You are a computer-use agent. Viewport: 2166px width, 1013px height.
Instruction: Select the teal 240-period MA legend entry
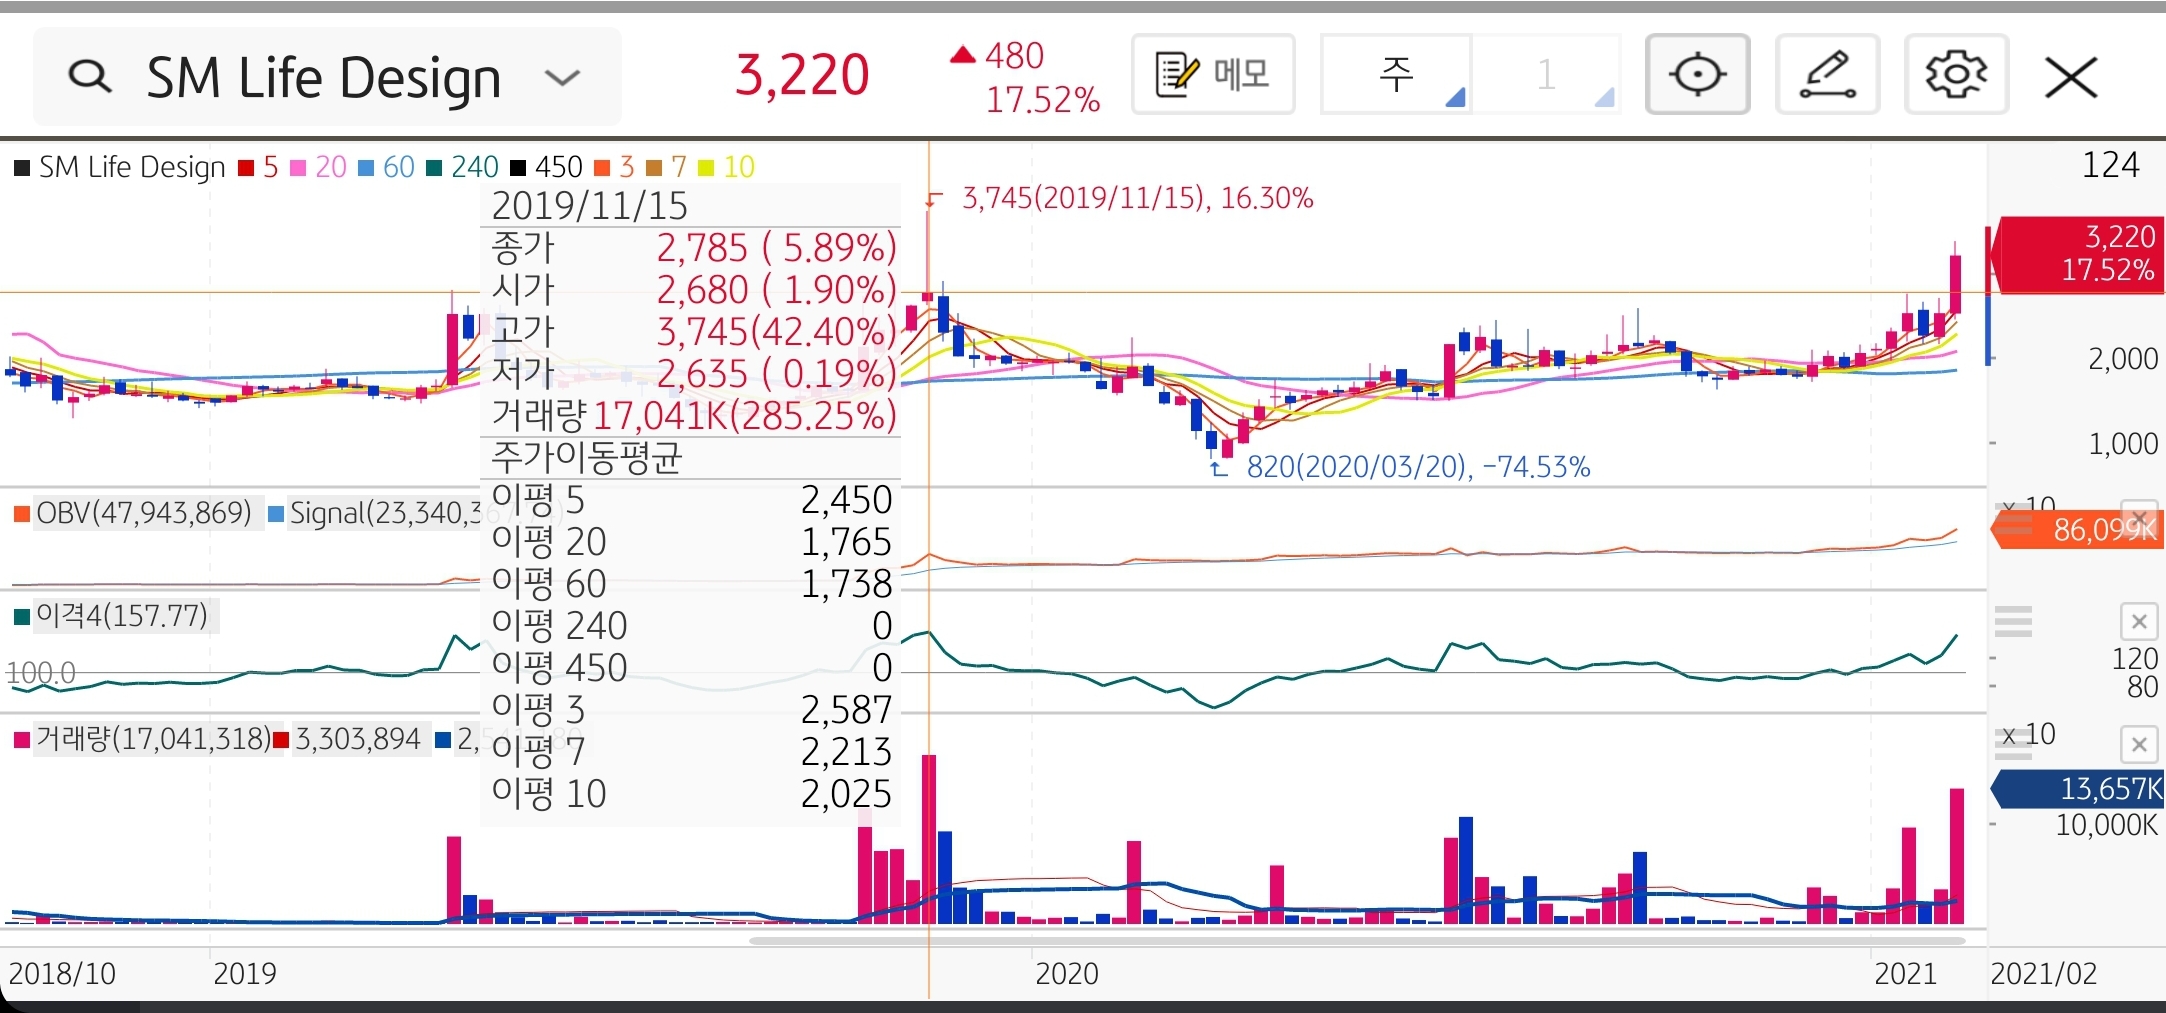point(462,167)
